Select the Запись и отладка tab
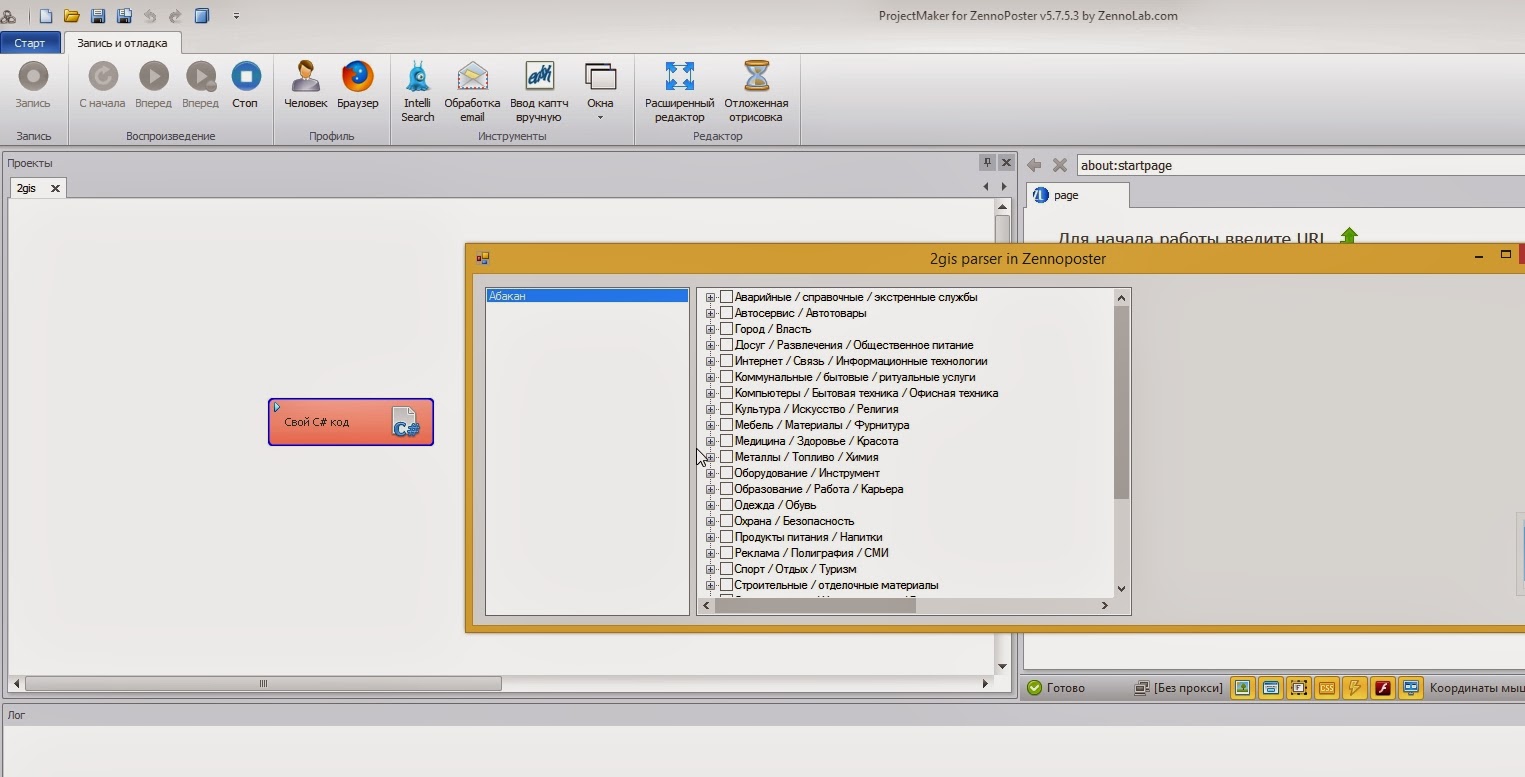1525x777 pixels. pyautogui.click(x=122, y=43)
